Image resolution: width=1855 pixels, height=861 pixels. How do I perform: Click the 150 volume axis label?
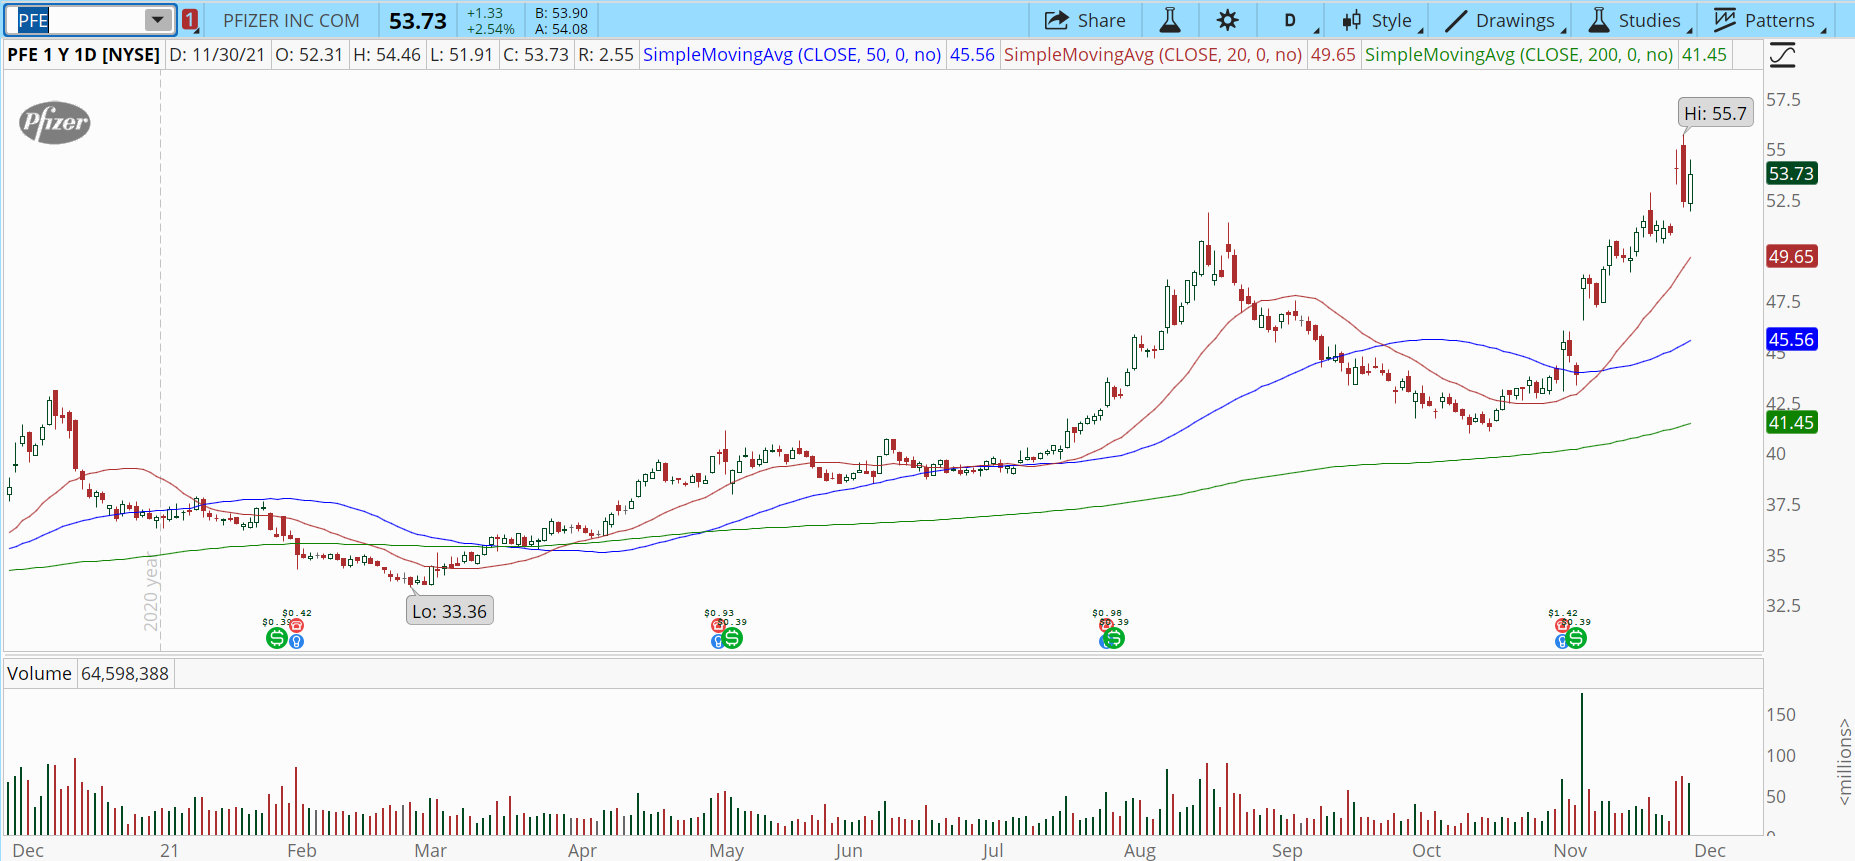click(x=1781, y=715)
